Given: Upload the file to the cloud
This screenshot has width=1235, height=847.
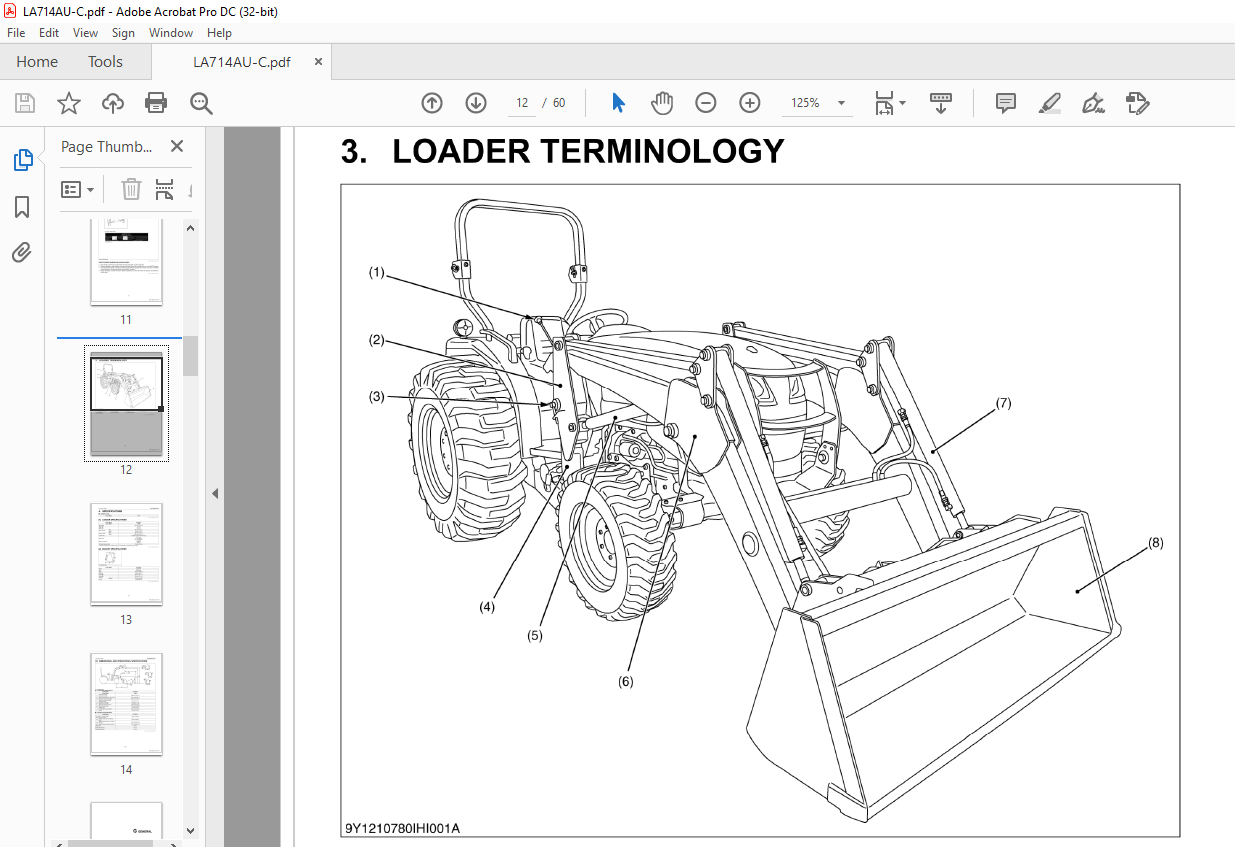Looking at the screenshot, I should pyautogui.click(x=113, y=103).
